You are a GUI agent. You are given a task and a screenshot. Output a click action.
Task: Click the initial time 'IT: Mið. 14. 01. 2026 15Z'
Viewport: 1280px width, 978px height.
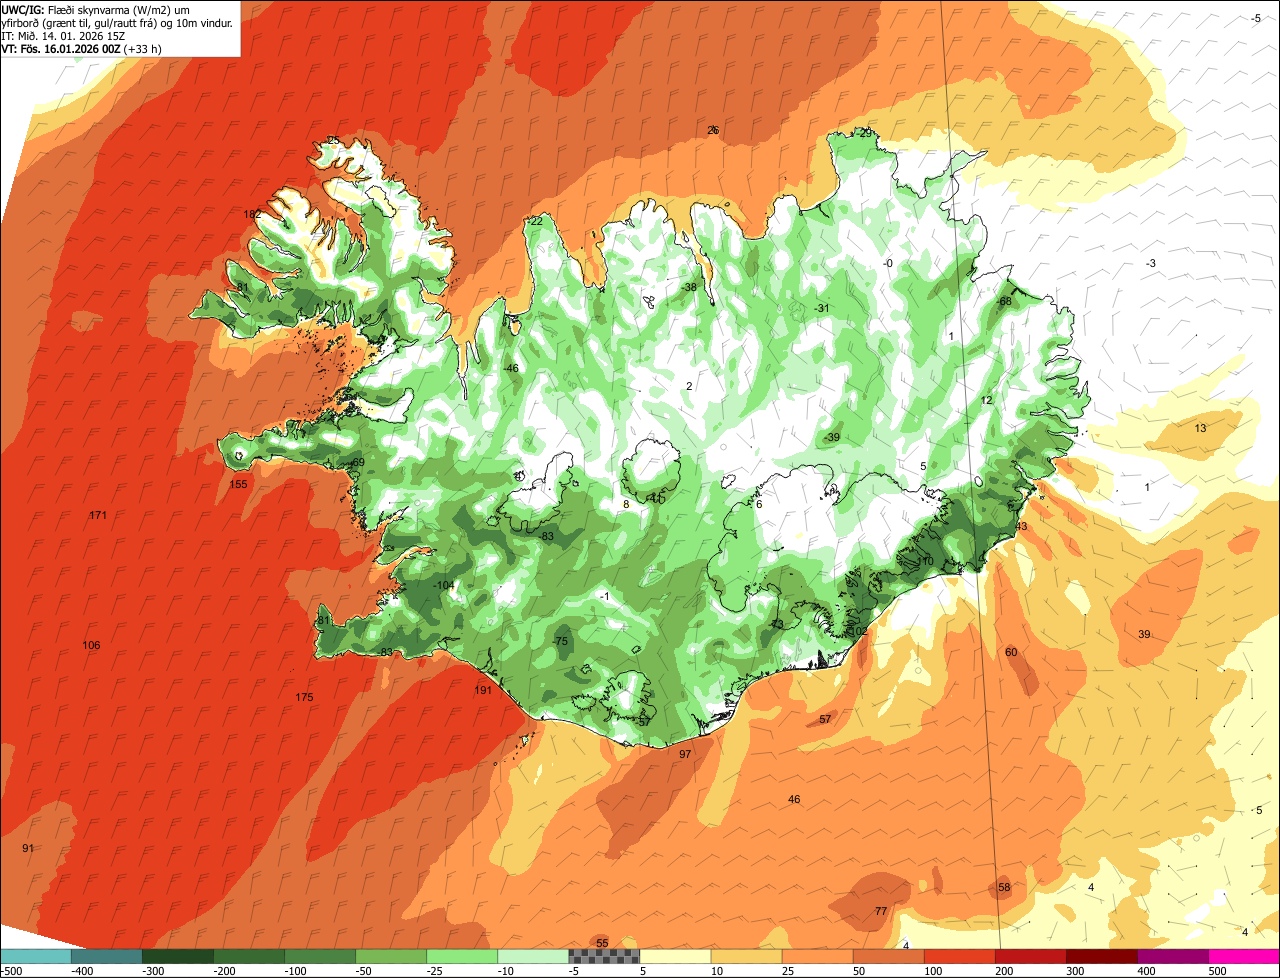tap(63, 35)
